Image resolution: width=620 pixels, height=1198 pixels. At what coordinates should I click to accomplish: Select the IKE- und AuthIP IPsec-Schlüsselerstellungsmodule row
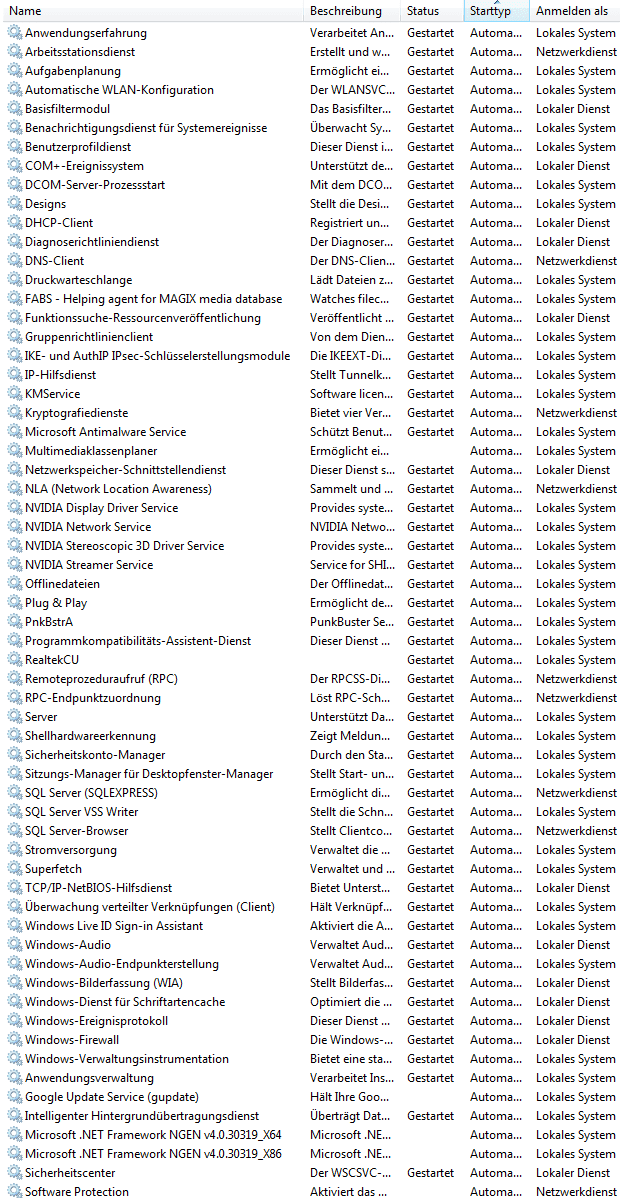point(157,356)
